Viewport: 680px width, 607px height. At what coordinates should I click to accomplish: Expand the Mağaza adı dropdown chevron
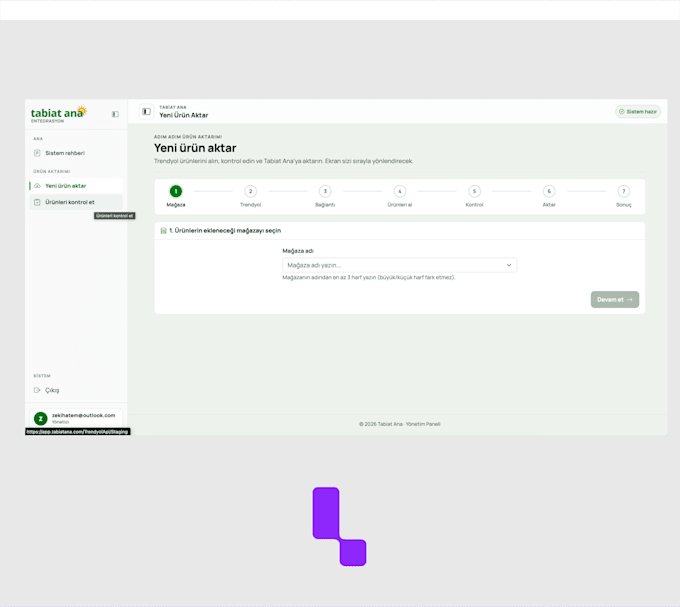(509, 265)
